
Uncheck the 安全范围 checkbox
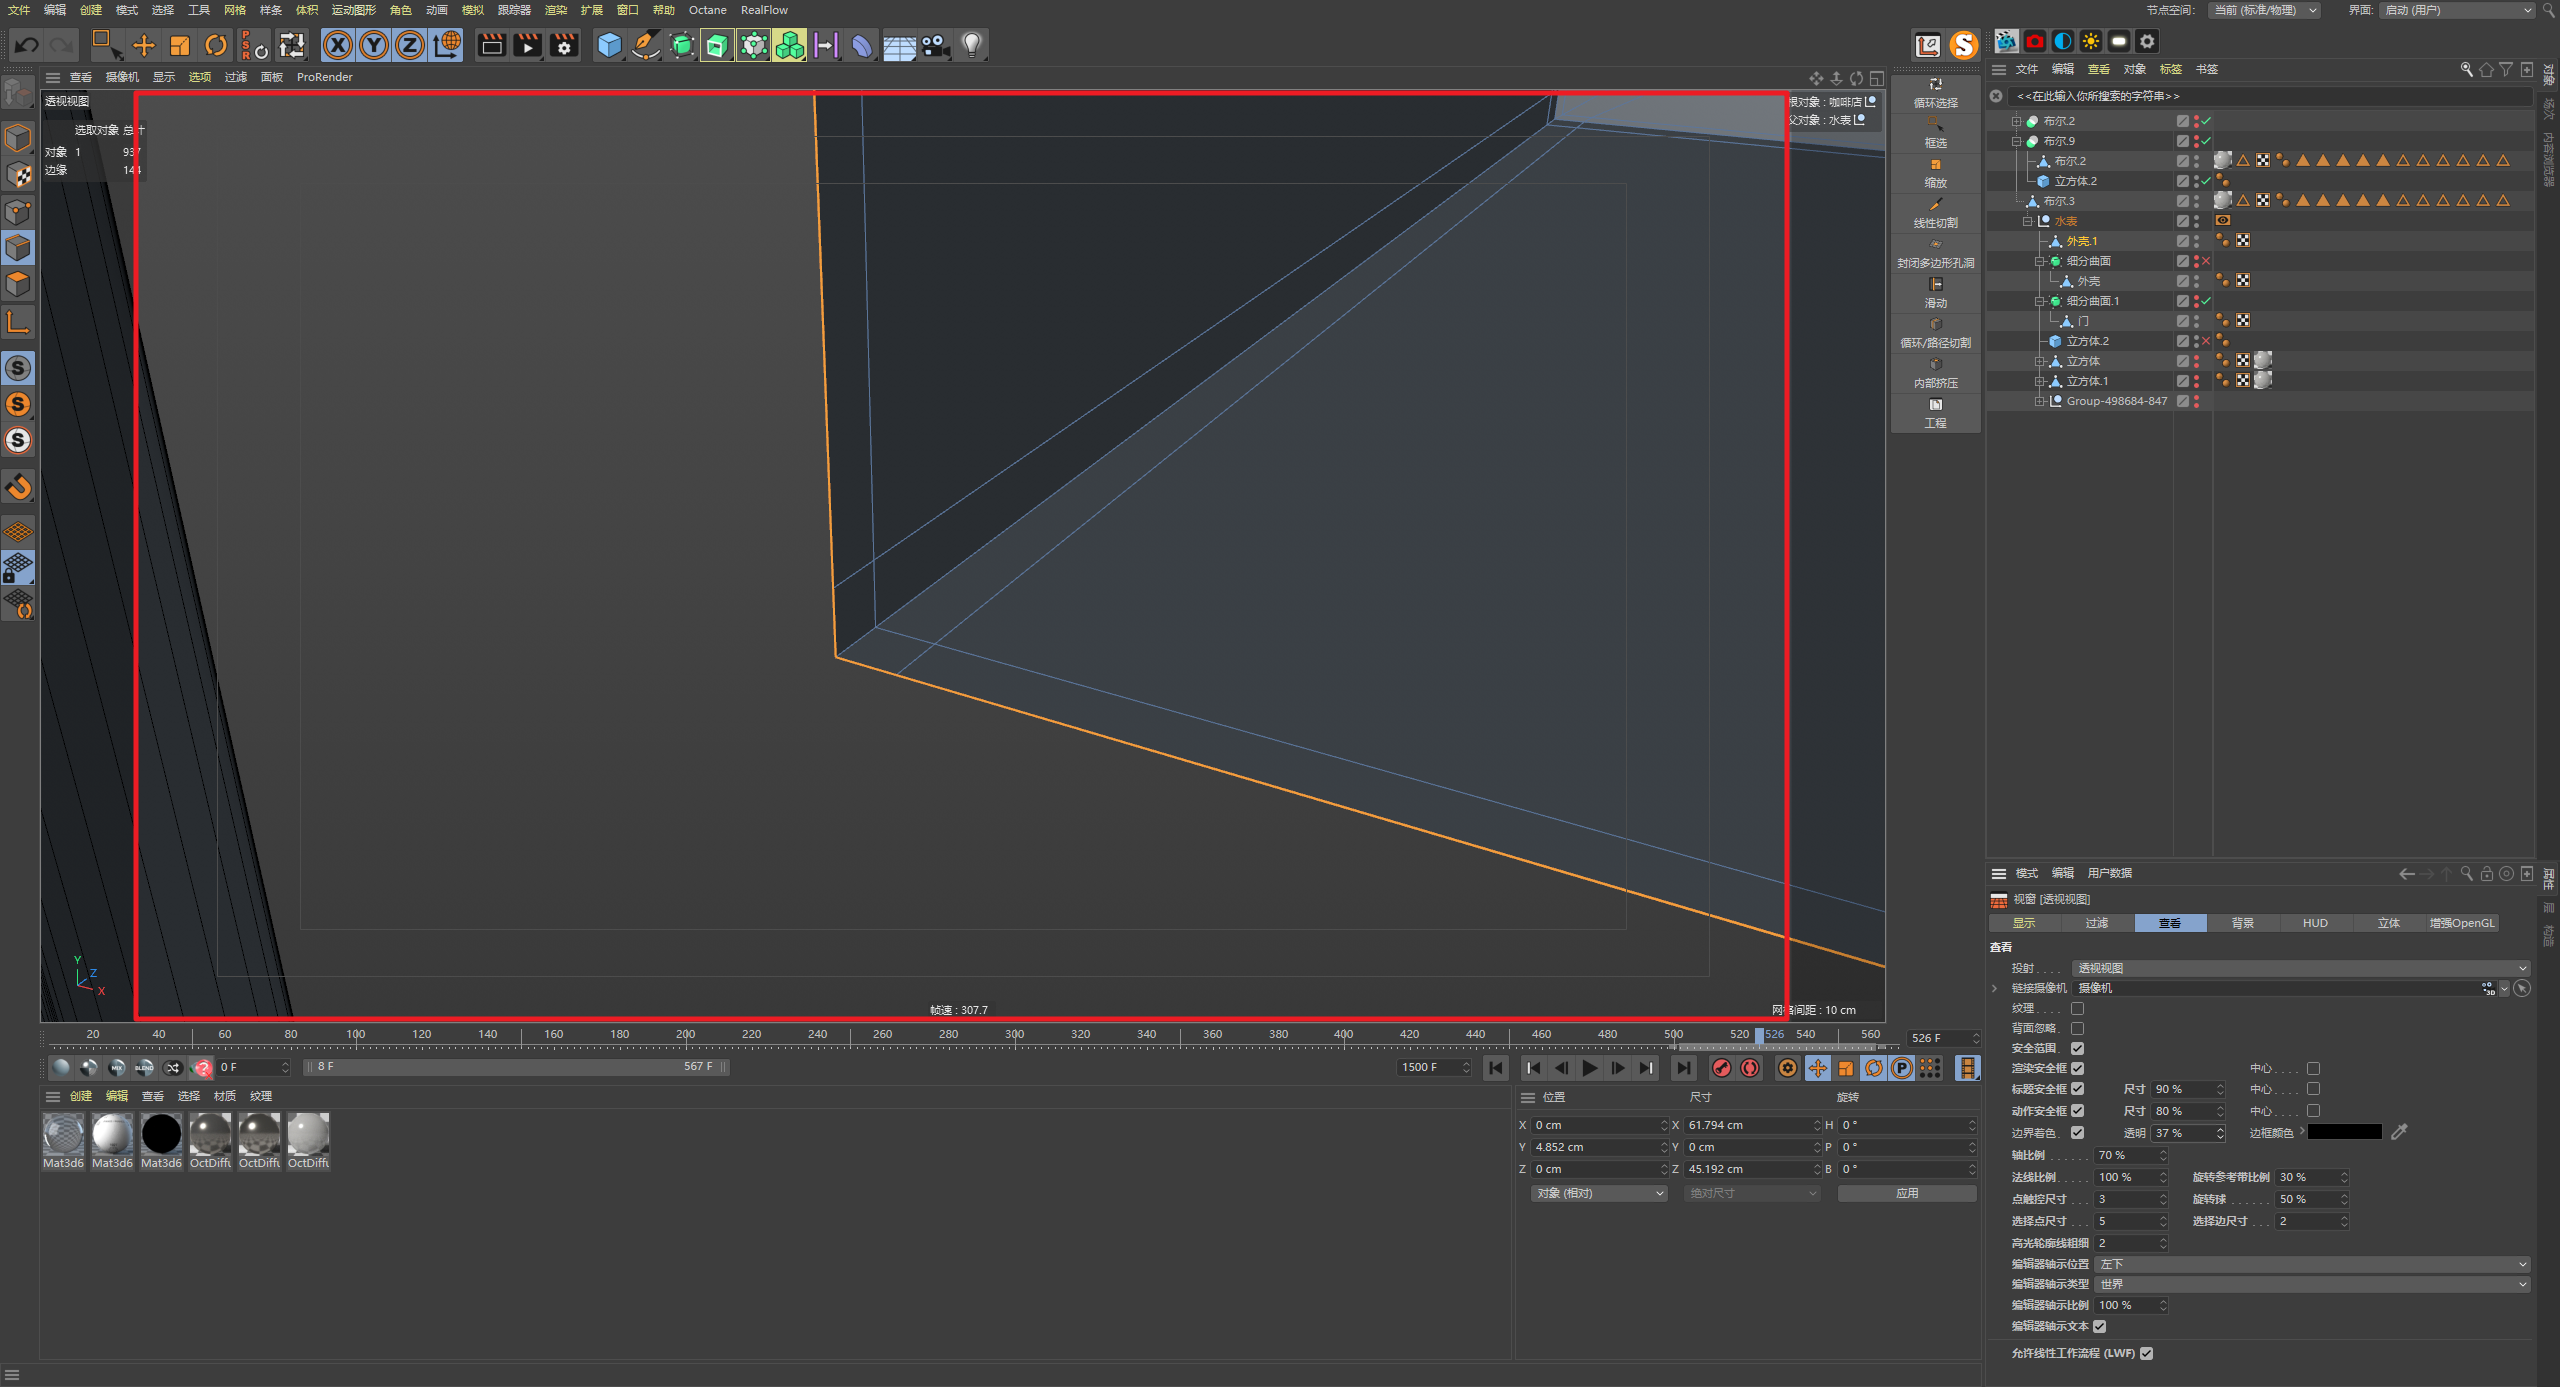(2077, 1048)
